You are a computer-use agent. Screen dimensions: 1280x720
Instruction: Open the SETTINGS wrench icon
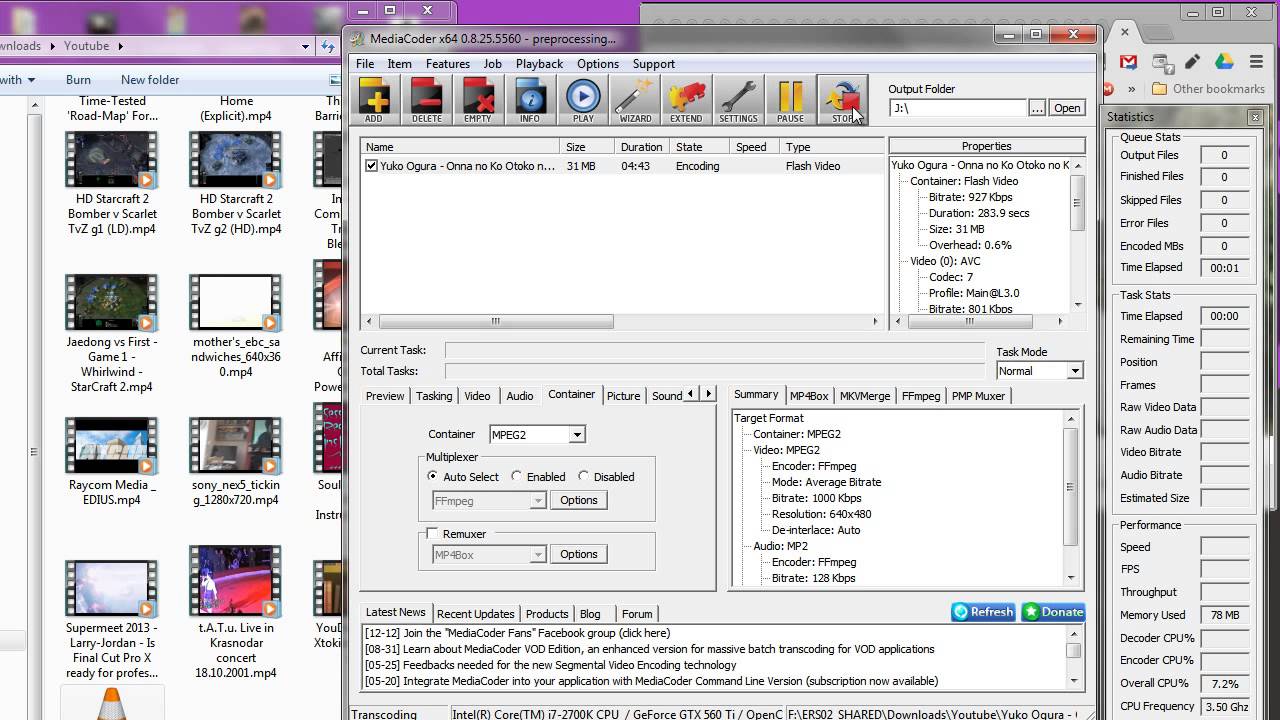tap(738, 100)
